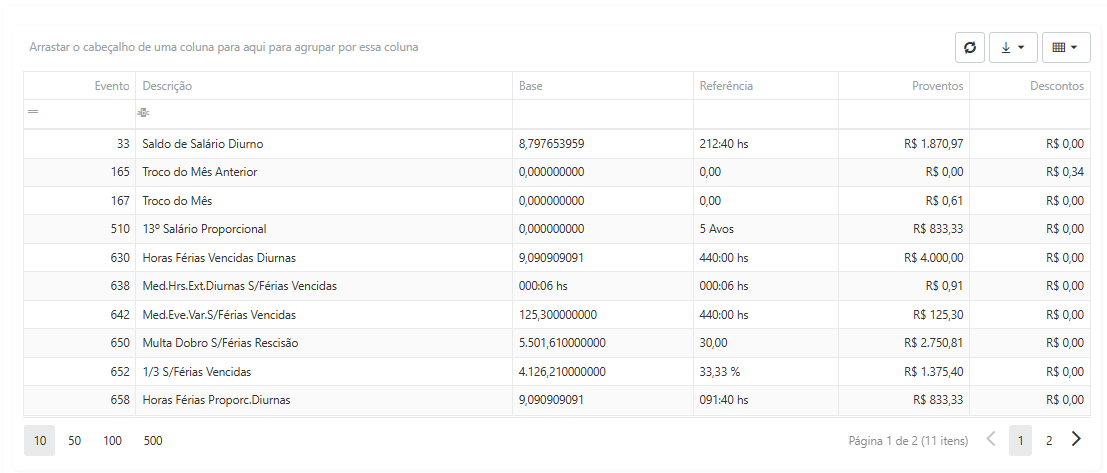Select page 1 in pagination
1107x473 pixels.
1020,441
